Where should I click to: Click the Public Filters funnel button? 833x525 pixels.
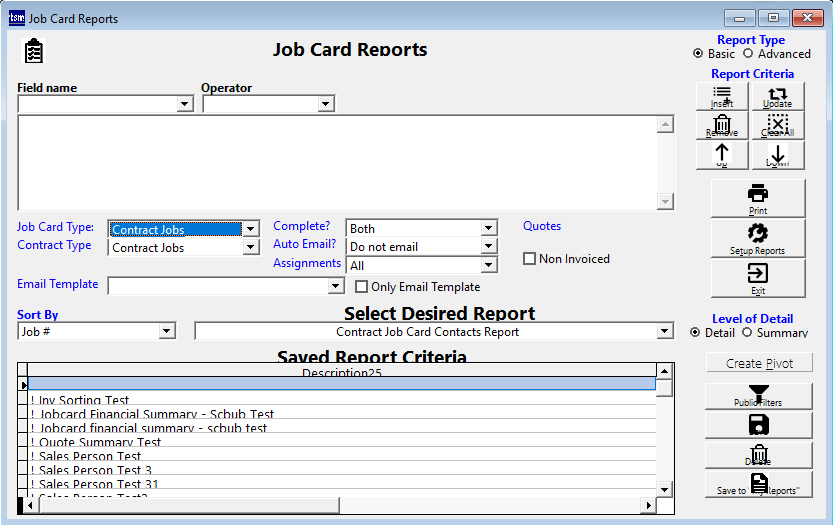(757, 396)
